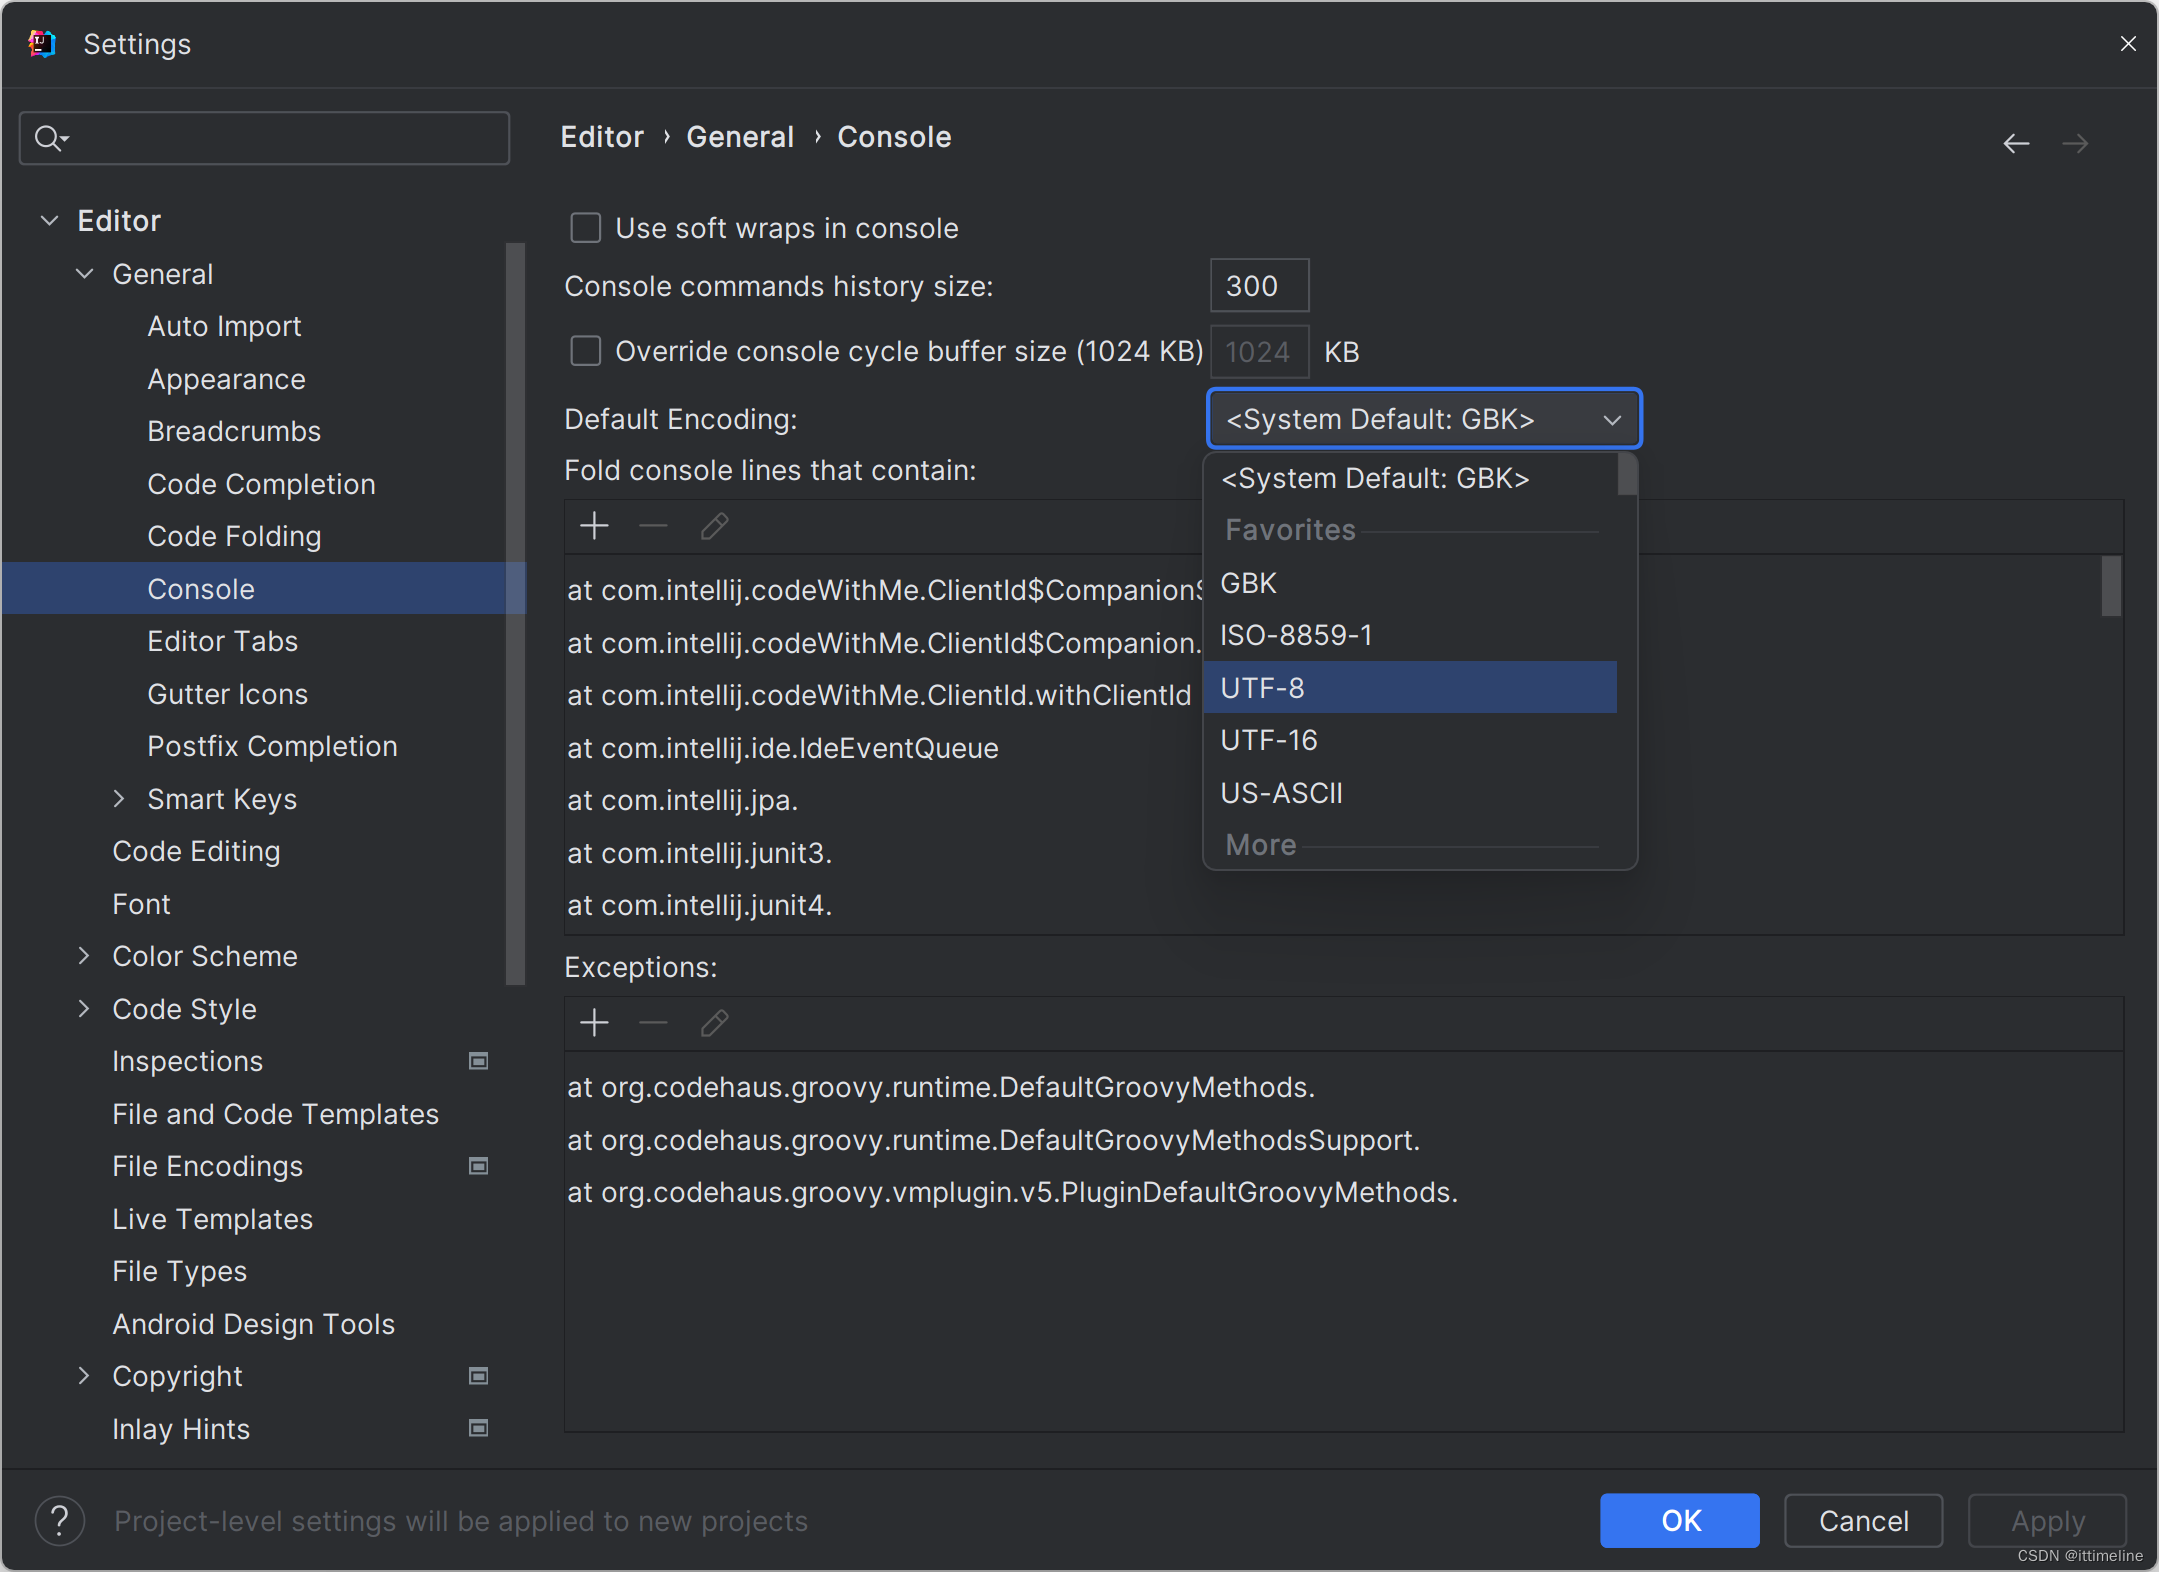The height and width of the screenshot is (1572, 2159).
Task: Click the add pattern icon under Fold console lines
Action: click(x=595, y=526)
